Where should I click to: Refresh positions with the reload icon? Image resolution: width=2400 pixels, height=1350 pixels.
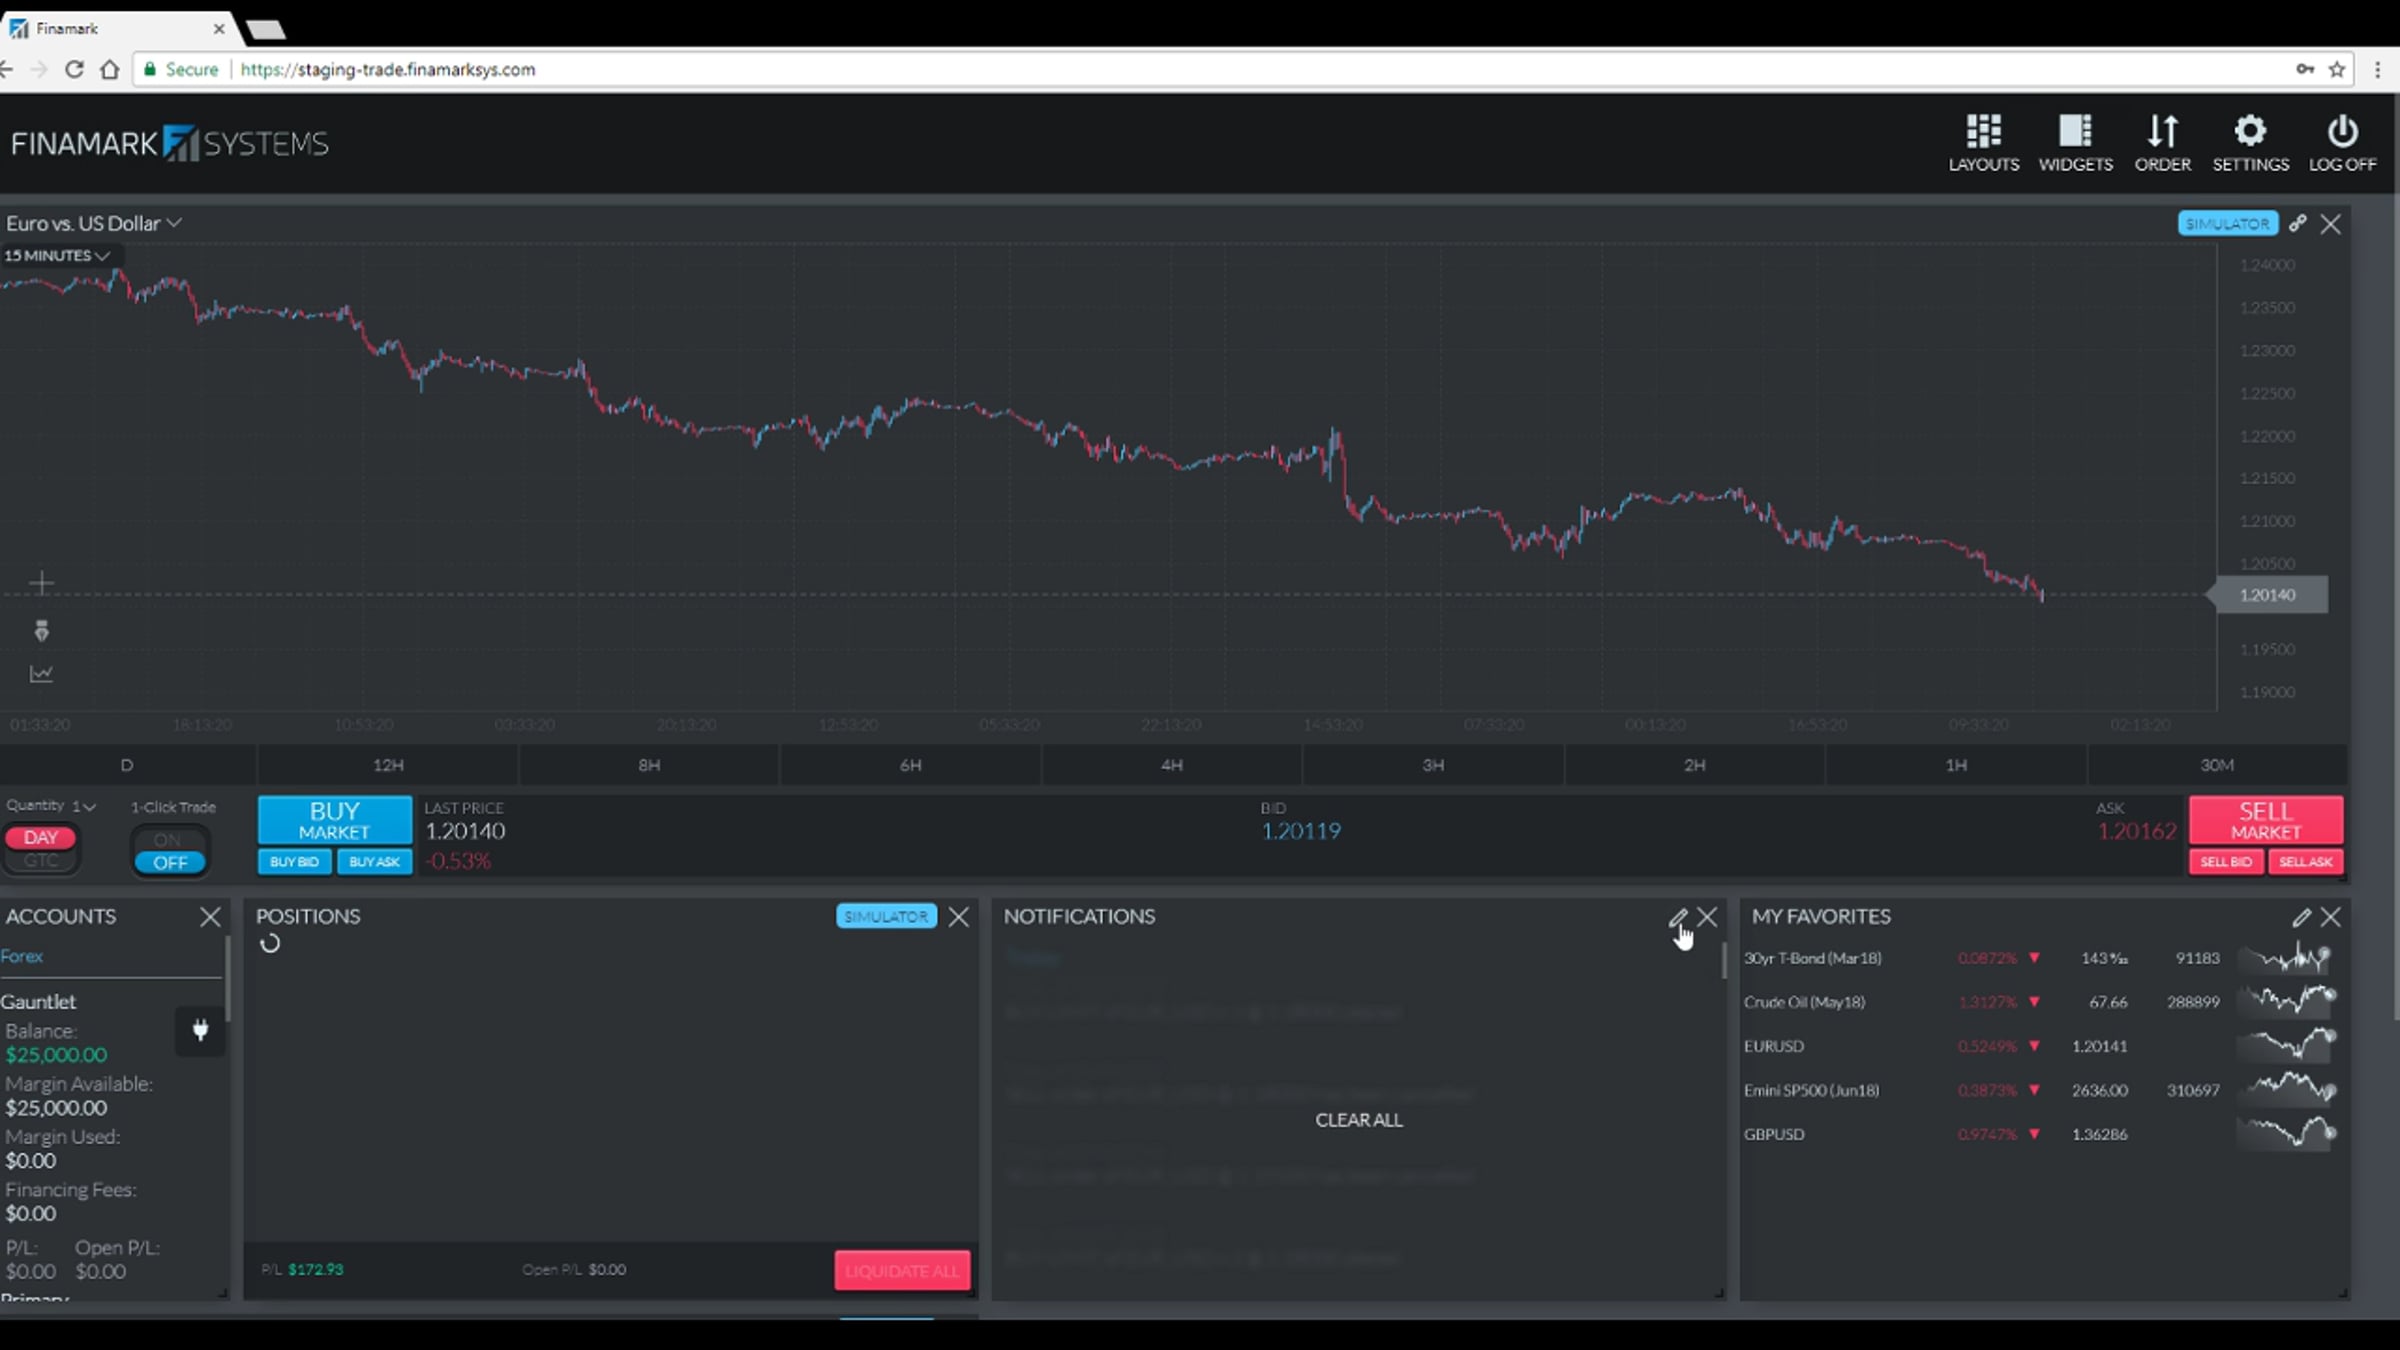270,943
